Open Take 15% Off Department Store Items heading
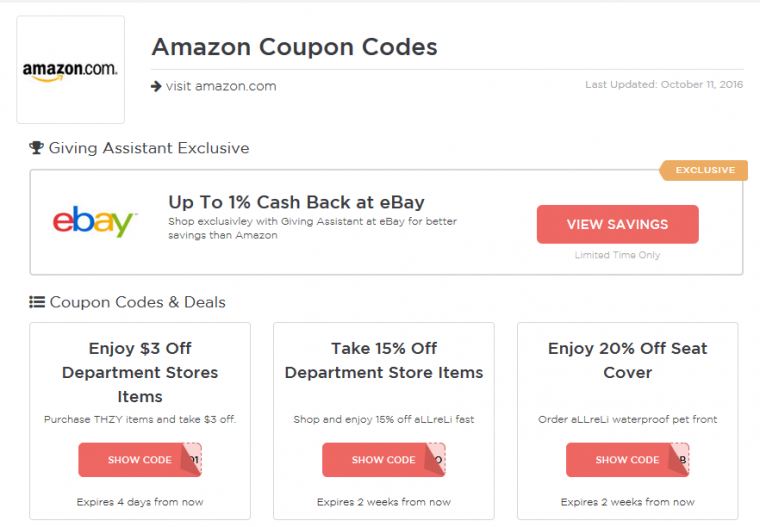This screenshot has width=760, height=527. pyautogui.click(x=384, y=360)
